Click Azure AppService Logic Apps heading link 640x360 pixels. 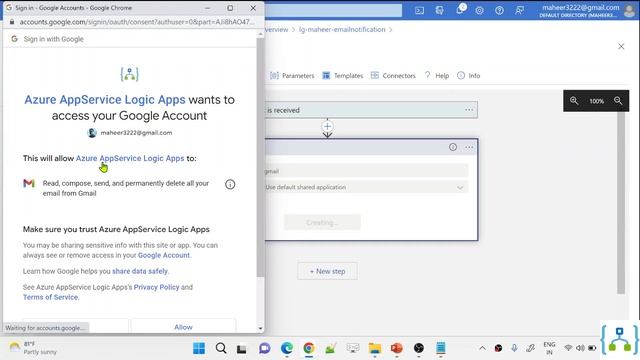pos(105,100)
